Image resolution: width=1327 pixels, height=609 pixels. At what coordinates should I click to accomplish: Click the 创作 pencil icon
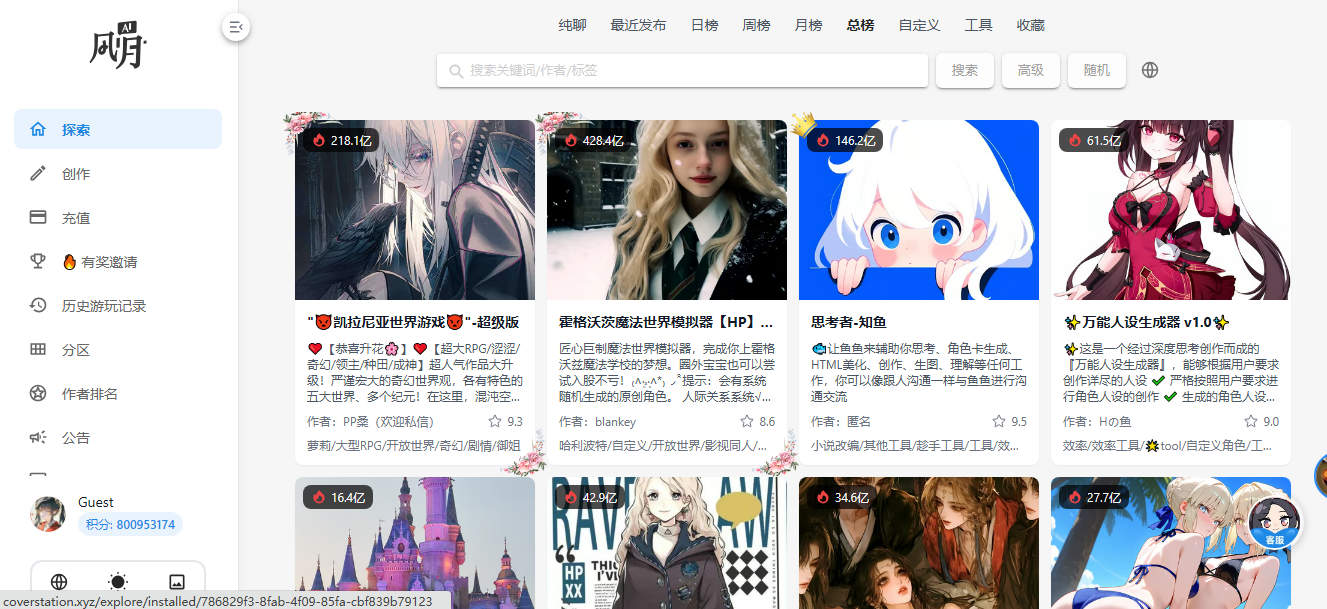tap(38, 173)
